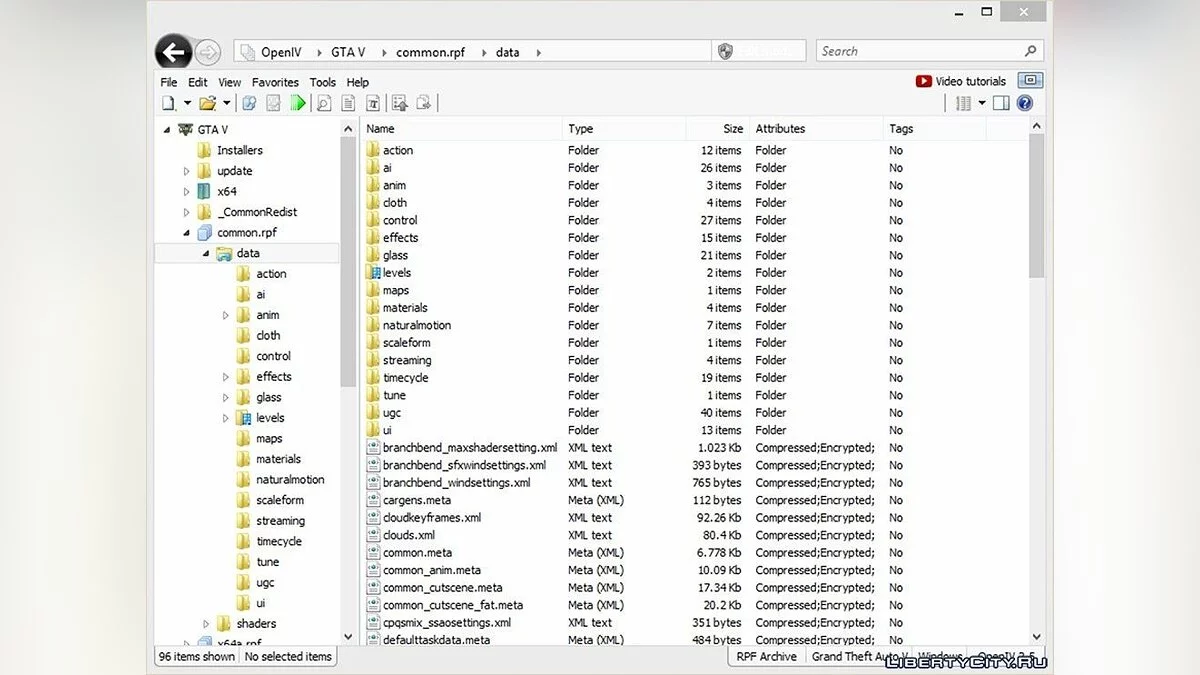Click the text document toolbar icon
The height and width of the screenshot is (675, 1200).
point(348,103)
